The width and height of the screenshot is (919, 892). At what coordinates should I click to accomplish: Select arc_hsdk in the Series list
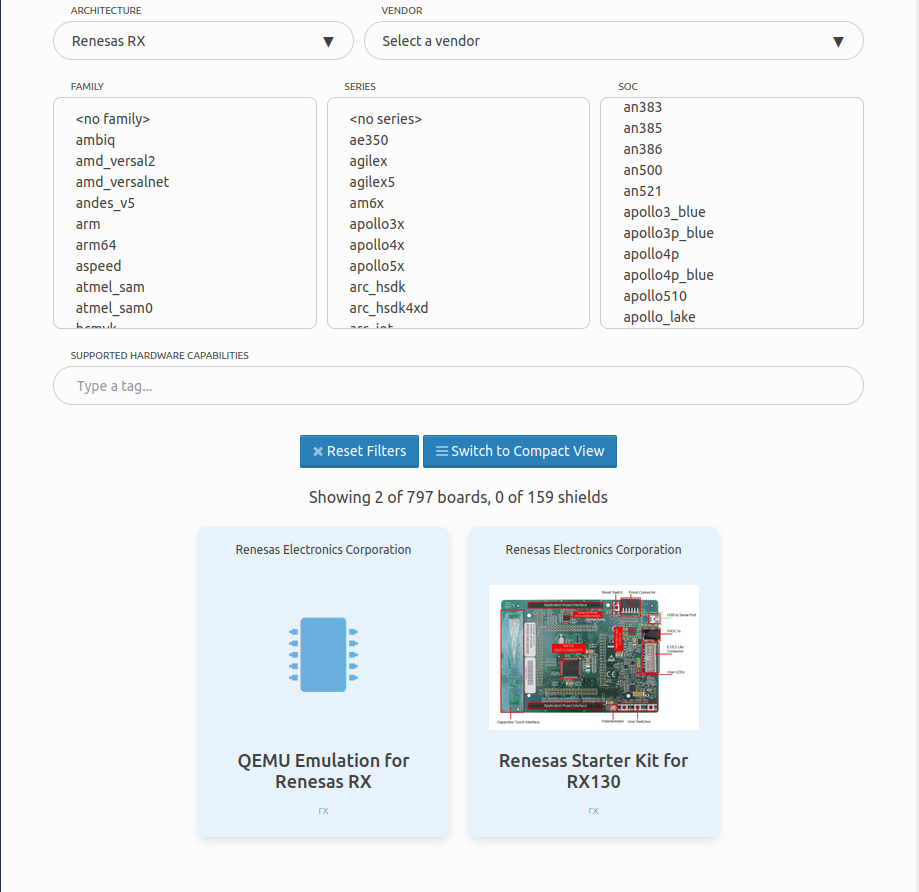(377, 287)
